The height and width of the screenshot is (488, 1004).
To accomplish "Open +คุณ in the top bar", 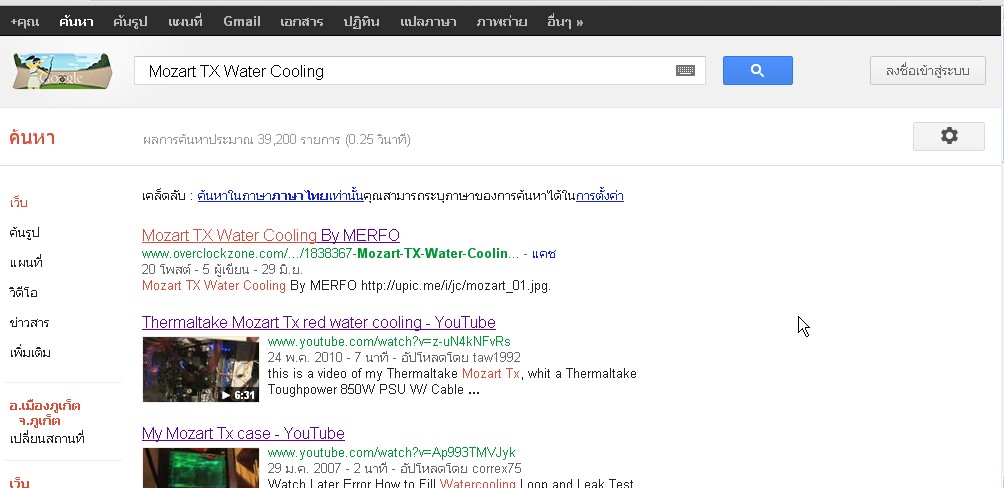I will point(24,22).
